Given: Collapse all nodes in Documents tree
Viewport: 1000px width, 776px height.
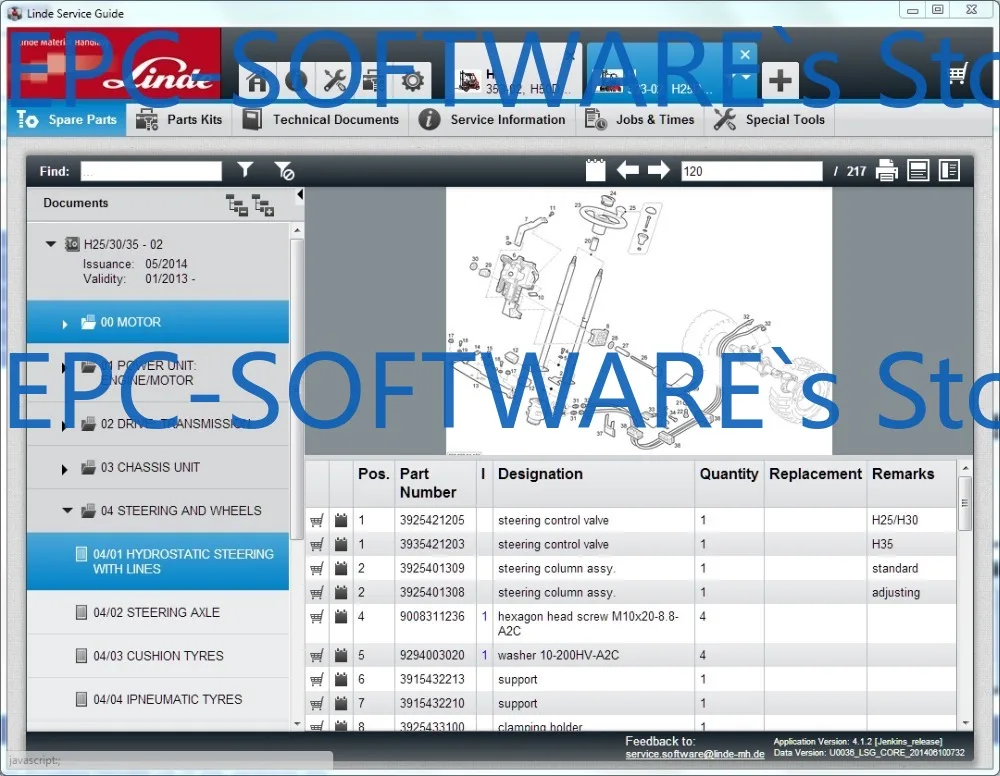Looking at the screenshot, I should [237, 205].
